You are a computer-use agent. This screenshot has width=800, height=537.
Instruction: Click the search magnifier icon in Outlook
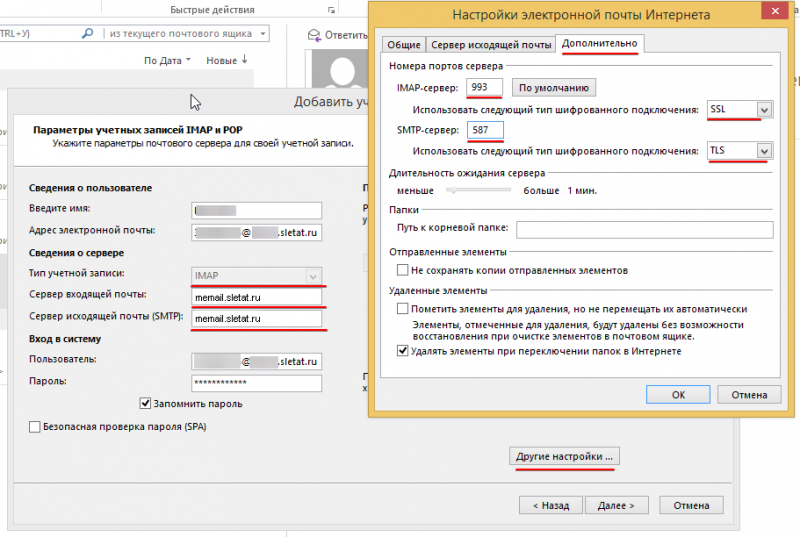tap(87, 33)
